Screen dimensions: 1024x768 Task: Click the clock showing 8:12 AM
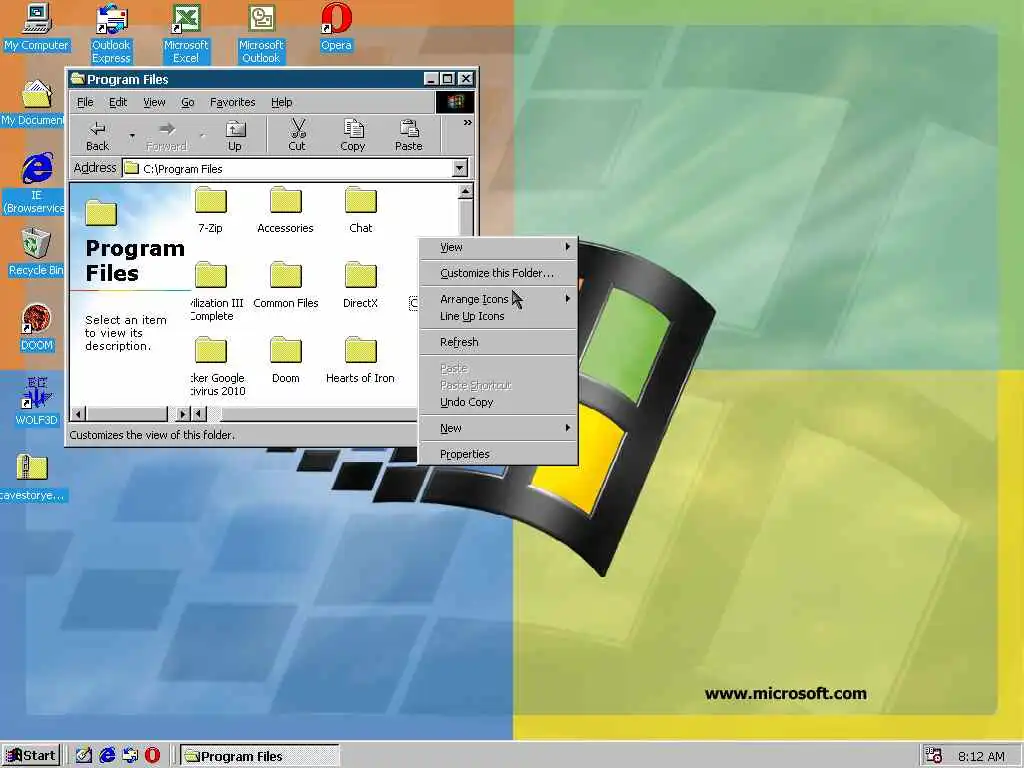pyautogui.click(x=982, y=756)
